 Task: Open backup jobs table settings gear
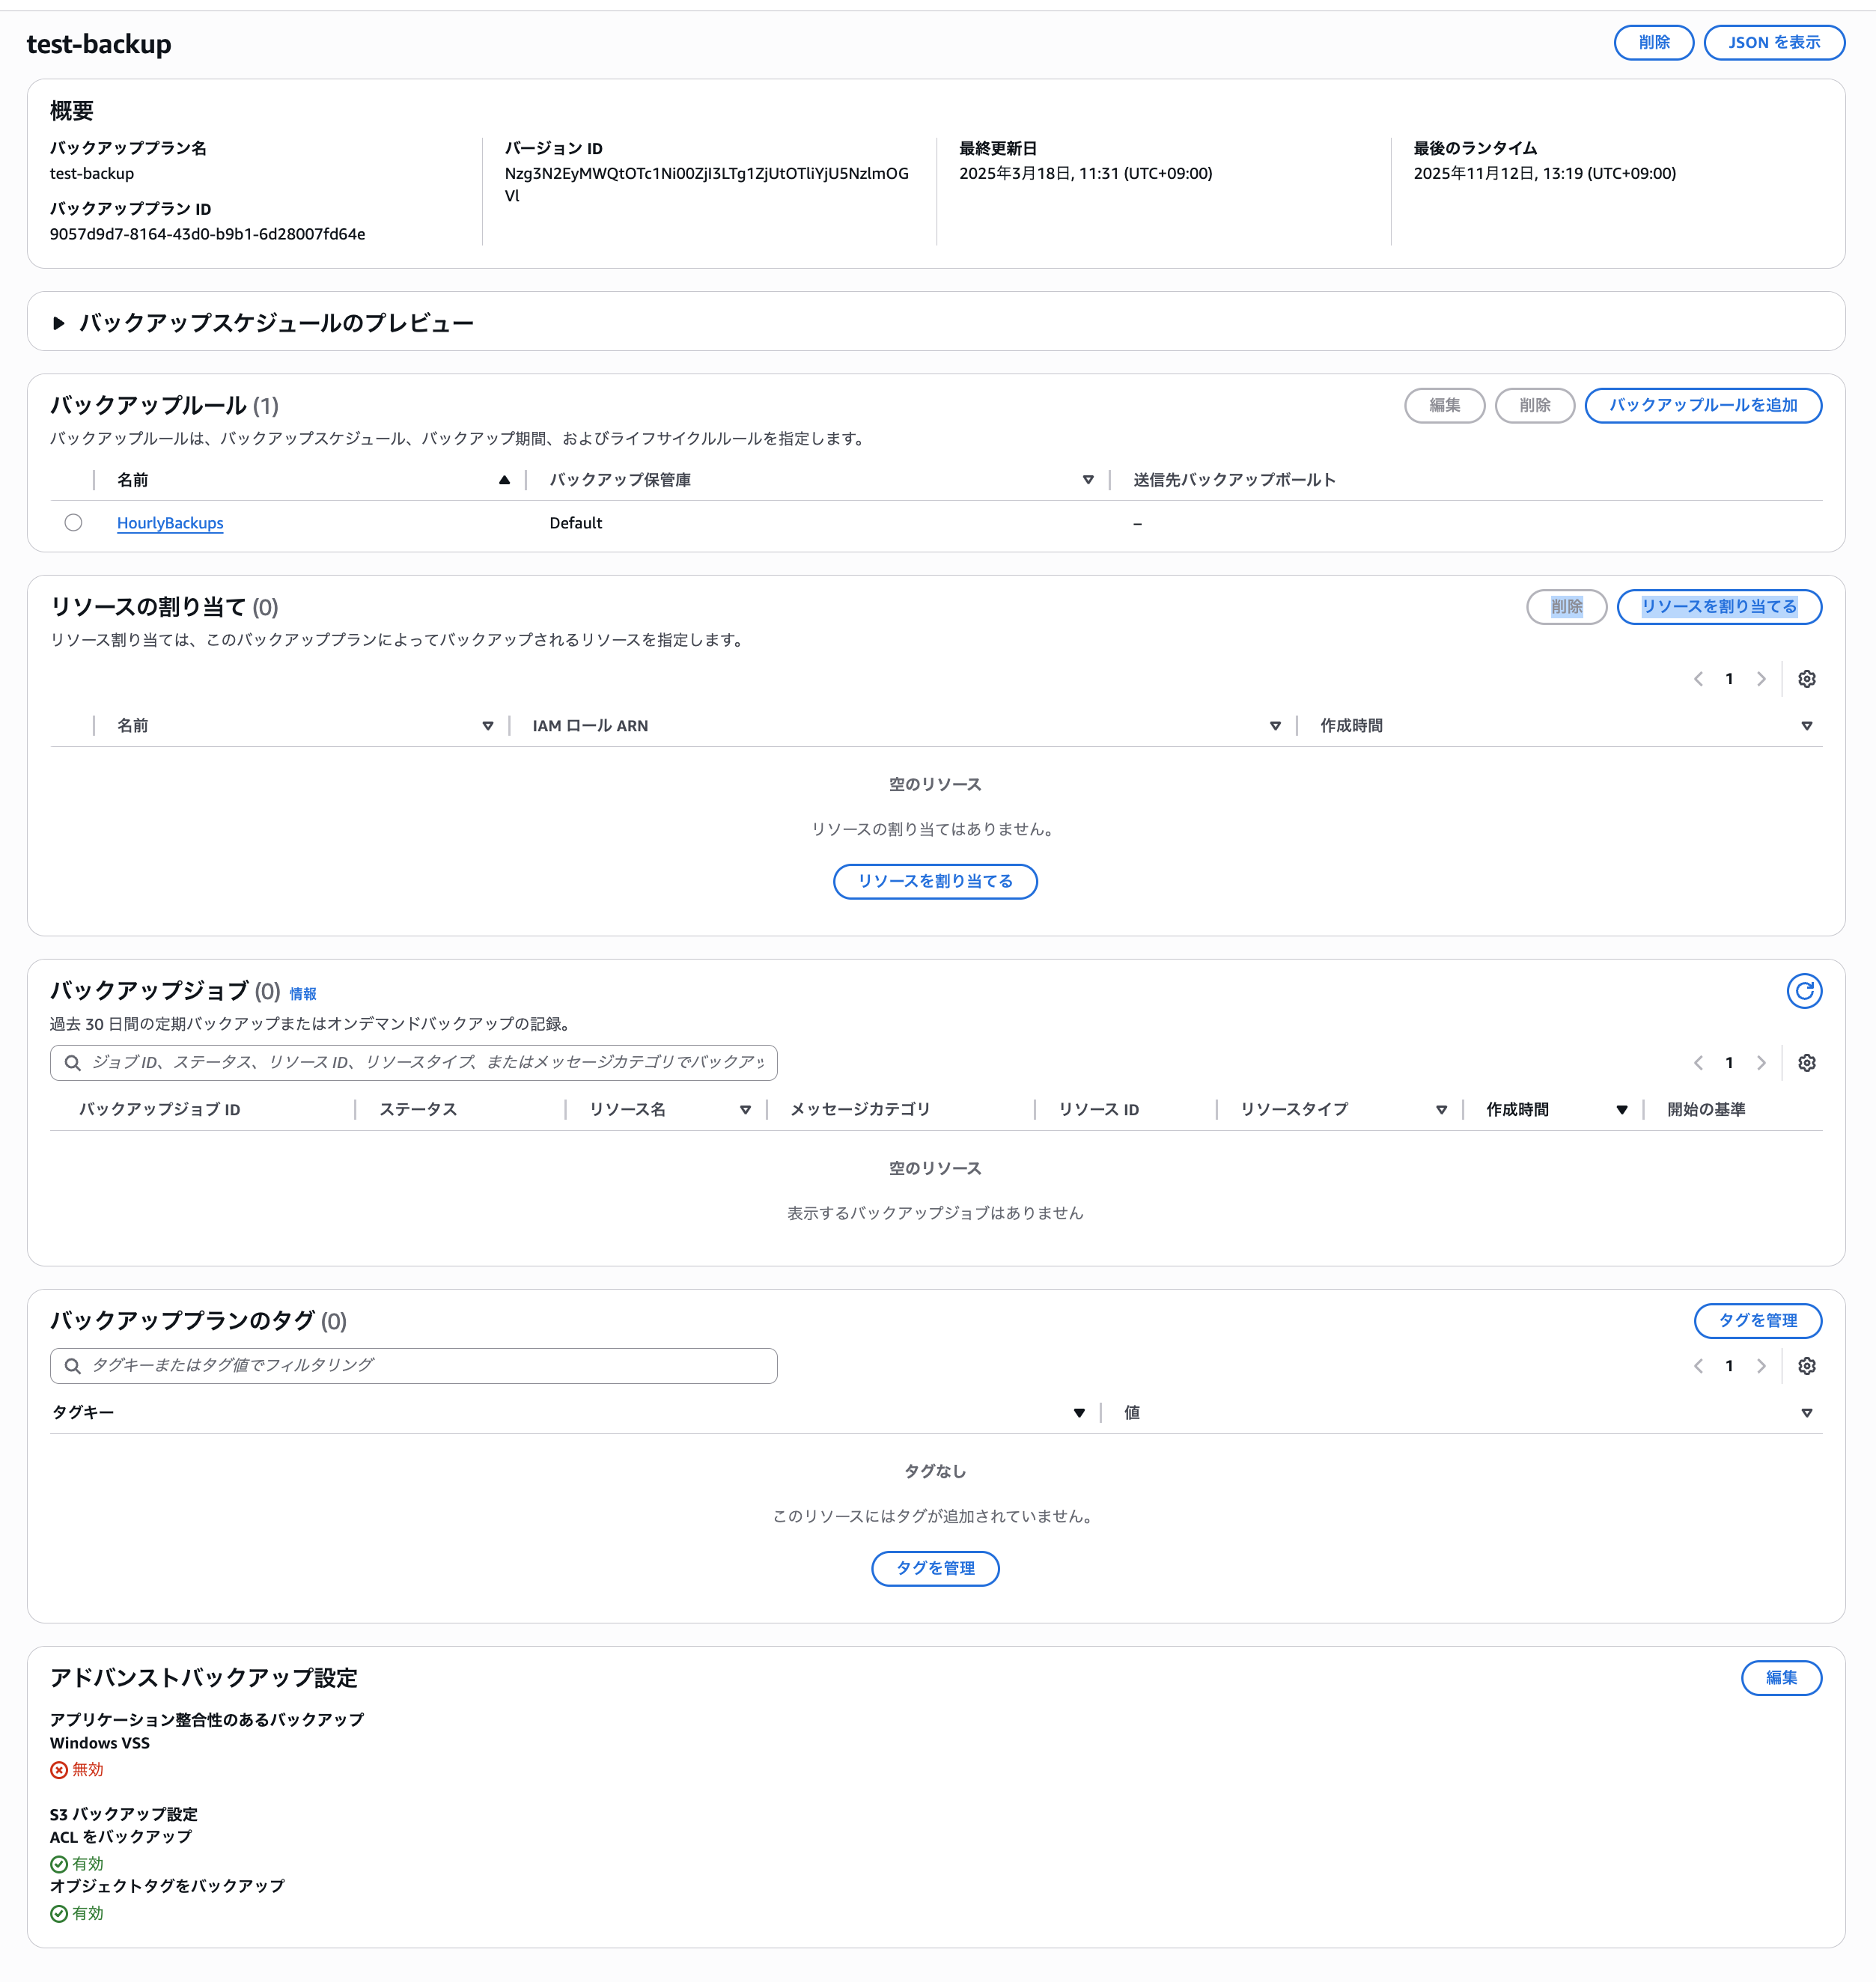click(x=1806, y=1063)
